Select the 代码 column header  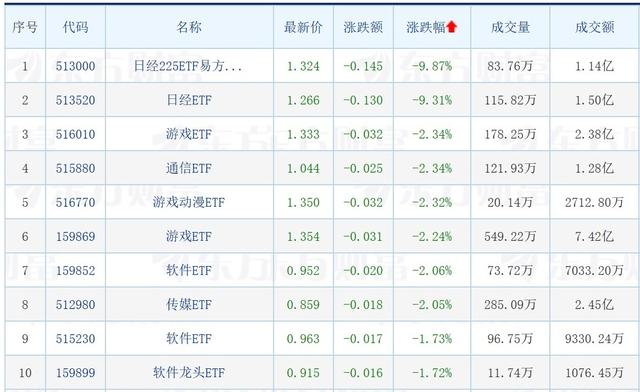tap(76, 27)
